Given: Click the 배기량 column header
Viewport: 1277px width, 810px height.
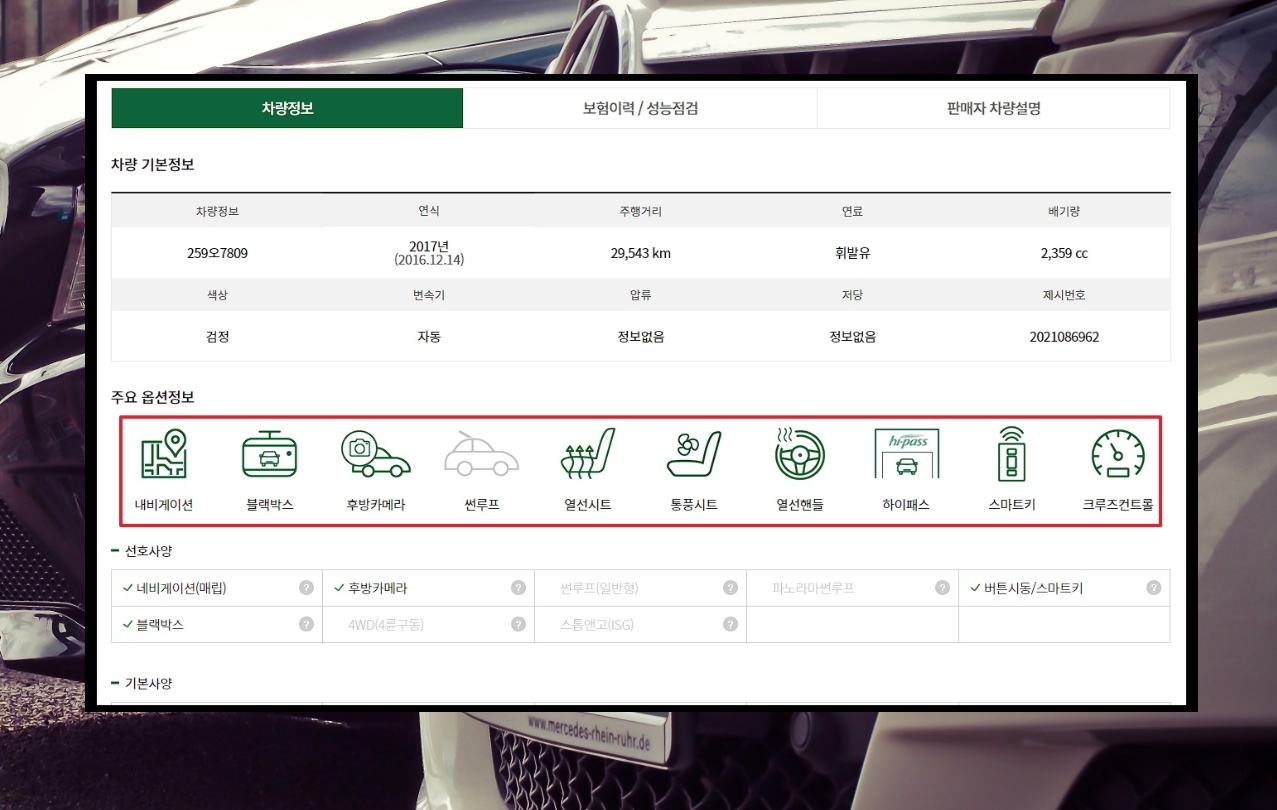Looking at the screenshot, I should coord(1064,211).
